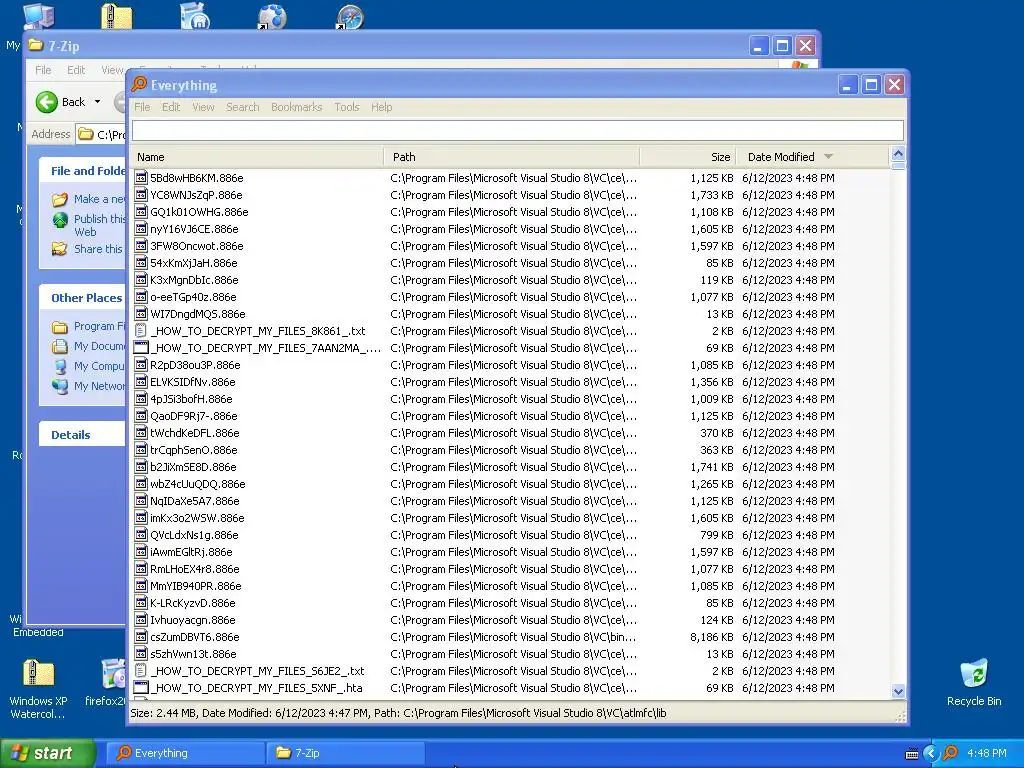Image resolution: width=1024 pixels, height=768 pixels.
Task: Select file name QaoDF9Rj7-.886e
Action: (x=194, y=416)
